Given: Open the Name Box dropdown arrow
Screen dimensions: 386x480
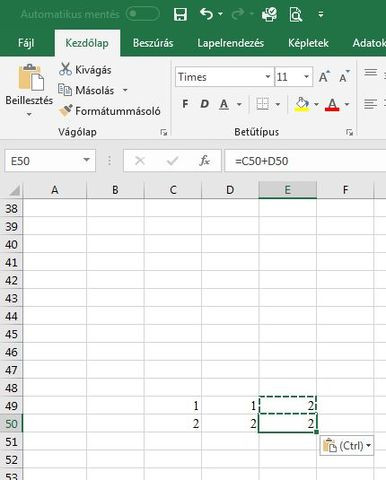Looking at the screenshot, I should pos(87,160).
